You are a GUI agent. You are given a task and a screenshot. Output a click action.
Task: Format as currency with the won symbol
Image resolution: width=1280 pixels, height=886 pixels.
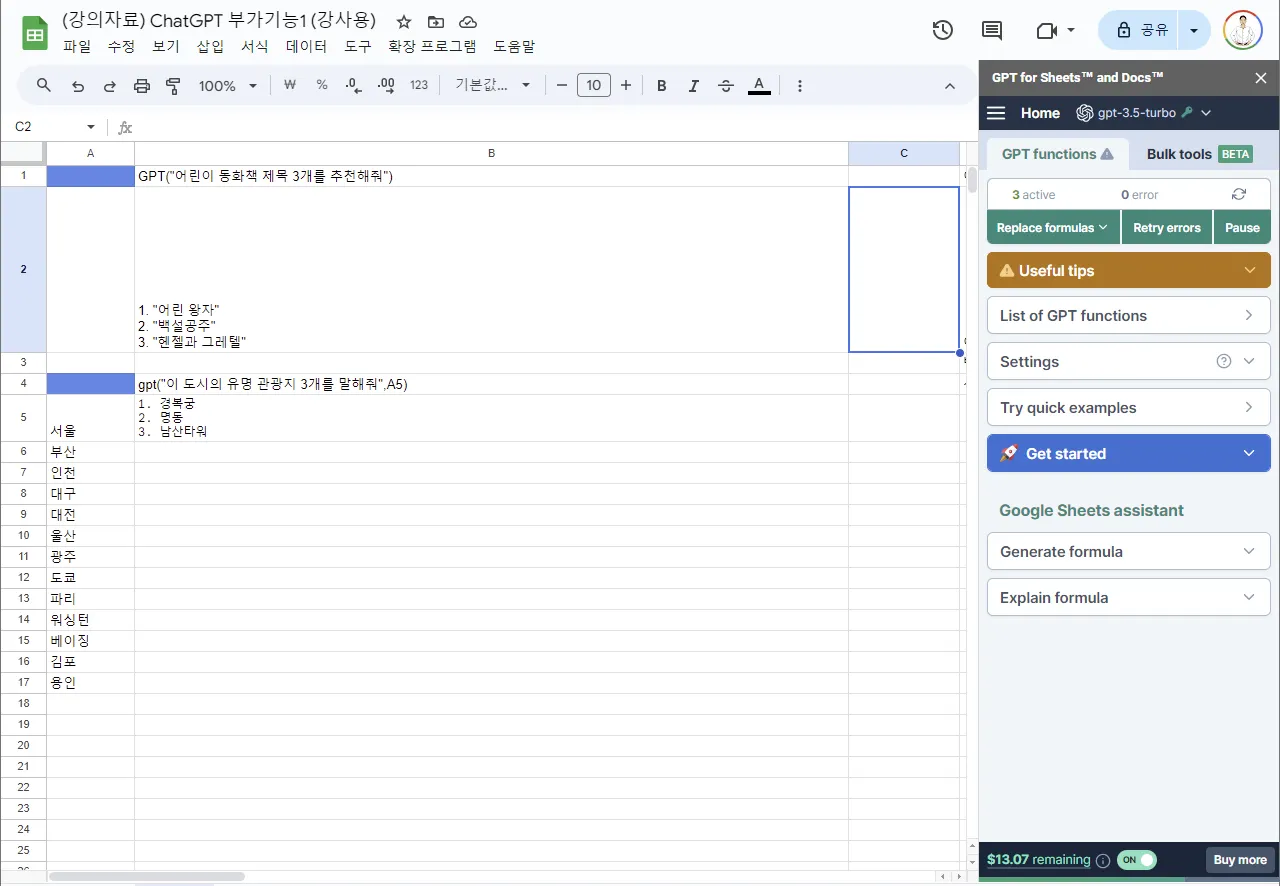(x=290, y=86)
